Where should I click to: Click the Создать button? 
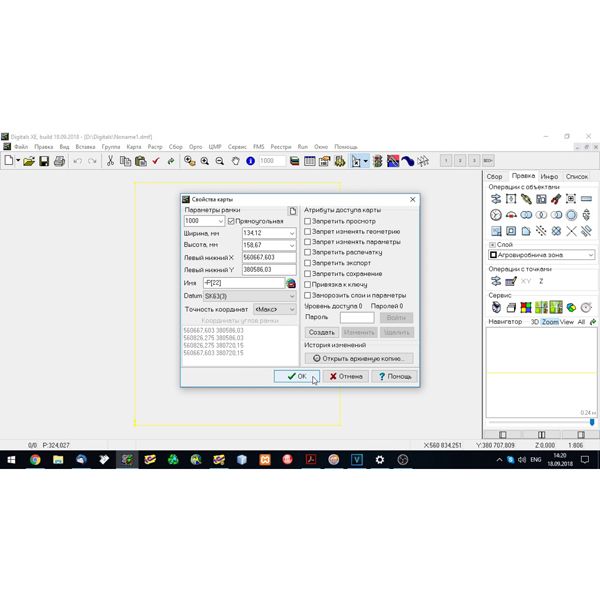pyautogui.click(x=321, y=332)
